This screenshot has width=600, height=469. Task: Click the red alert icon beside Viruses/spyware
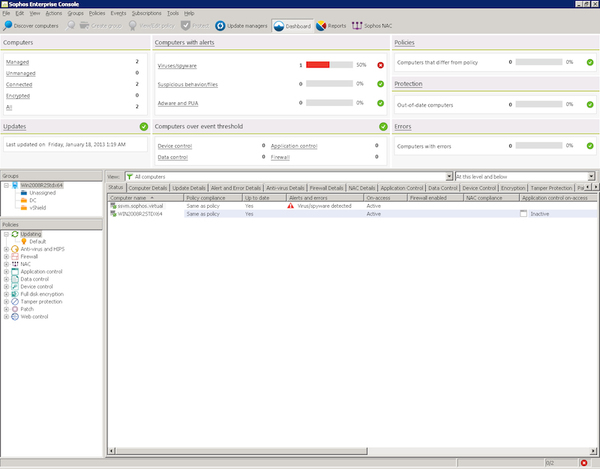click(x=380, y=65)
